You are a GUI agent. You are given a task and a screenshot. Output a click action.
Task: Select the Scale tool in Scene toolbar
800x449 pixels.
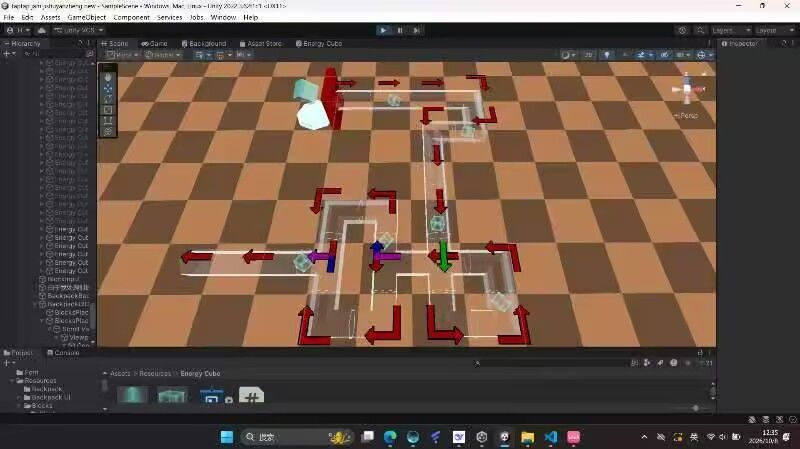pos(108,110)
